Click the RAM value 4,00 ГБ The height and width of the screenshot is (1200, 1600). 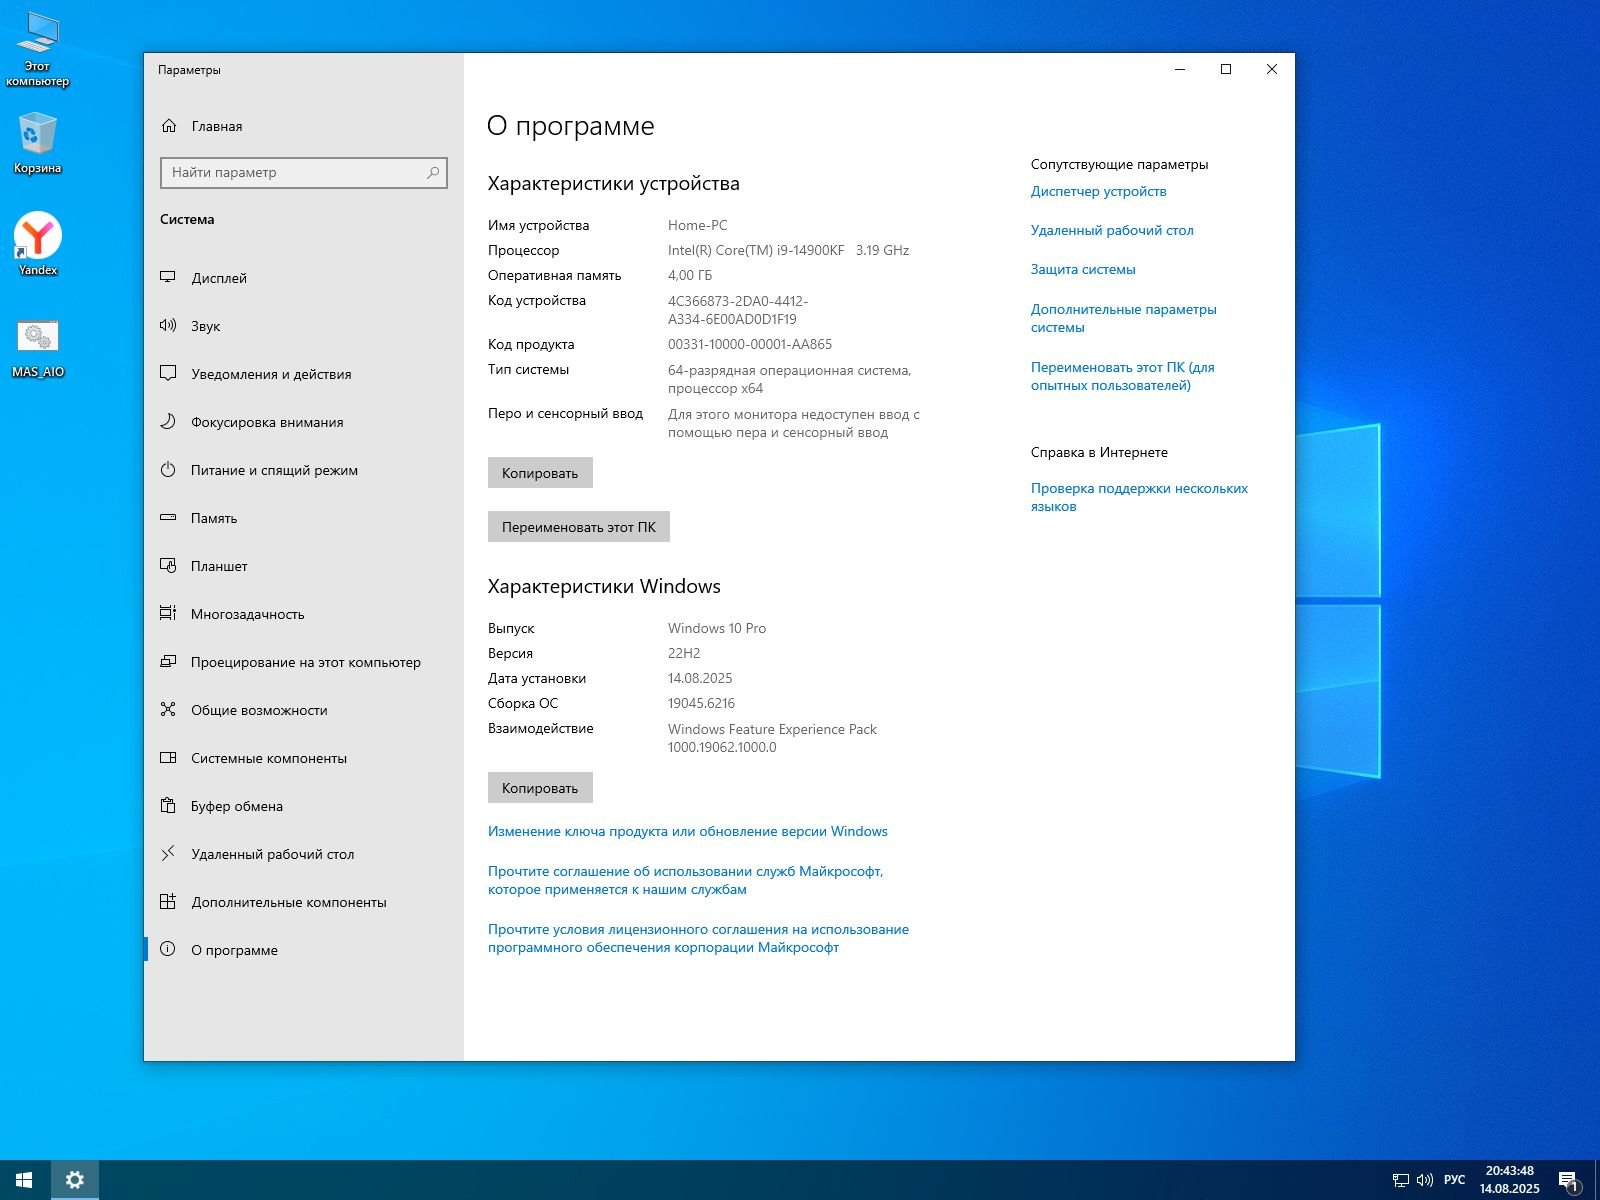pos(690,275)
